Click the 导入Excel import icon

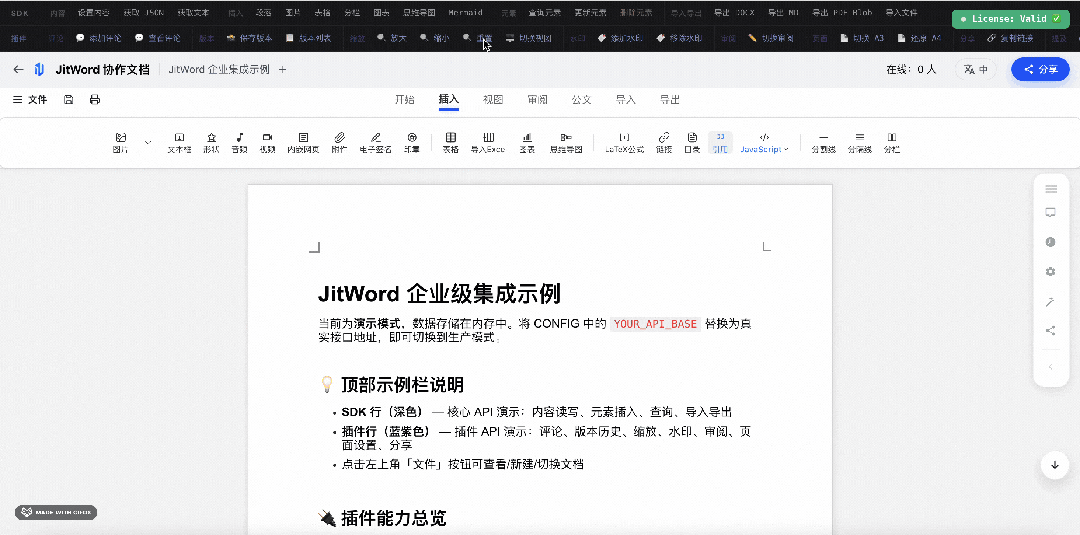click(488, 143)
